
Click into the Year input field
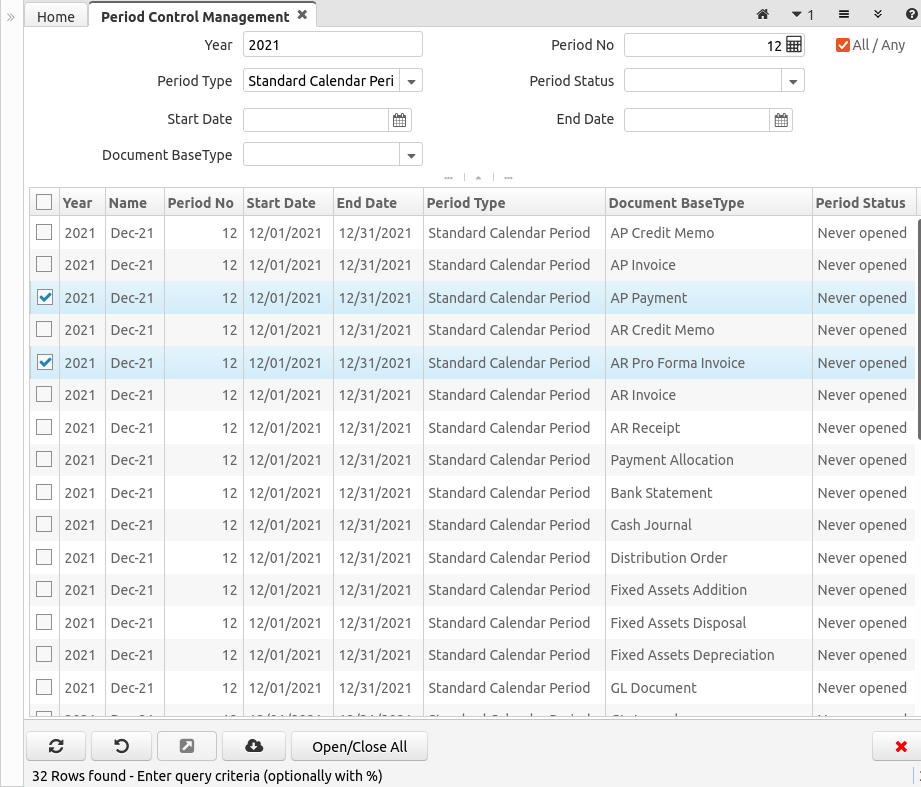pyautogui.click(x=332, y=45)
